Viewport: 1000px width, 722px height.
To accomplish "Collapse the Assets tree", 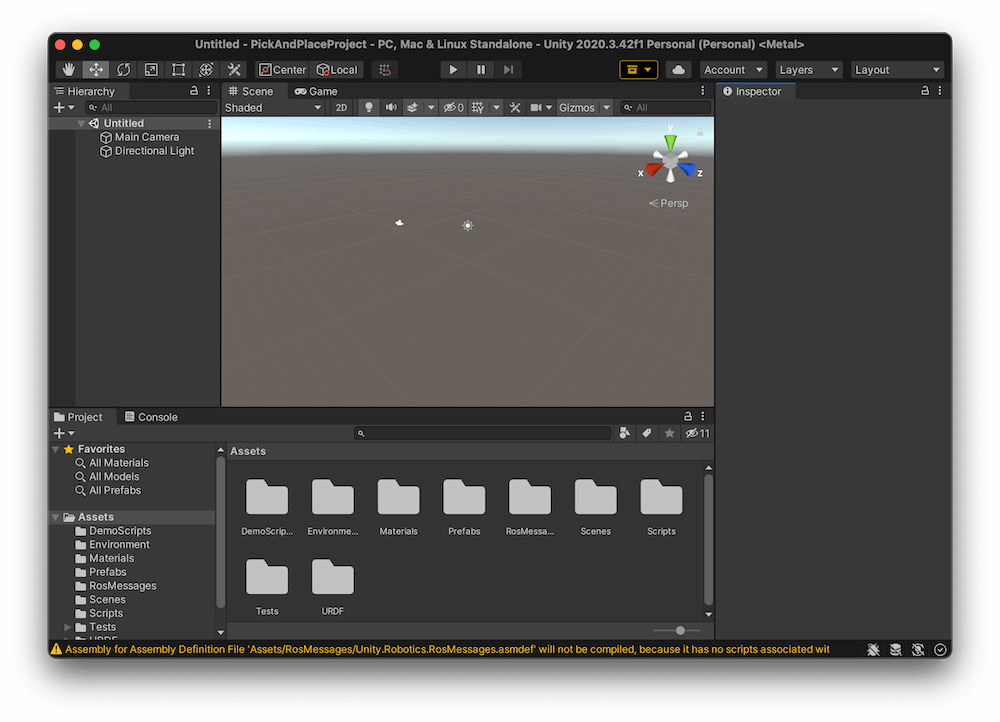I will tap(55, 517).
